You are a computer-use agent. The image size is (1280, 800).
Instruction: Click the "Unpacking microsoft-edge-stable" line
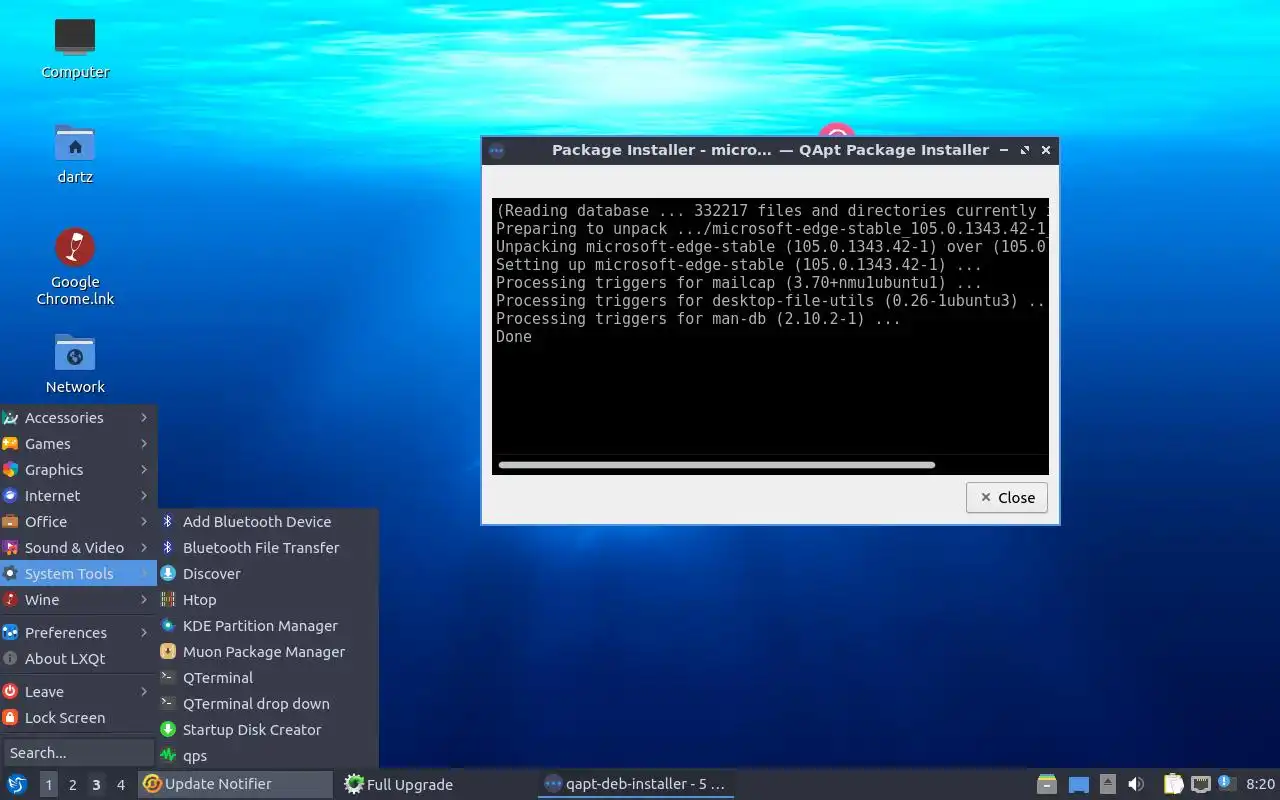771,247
